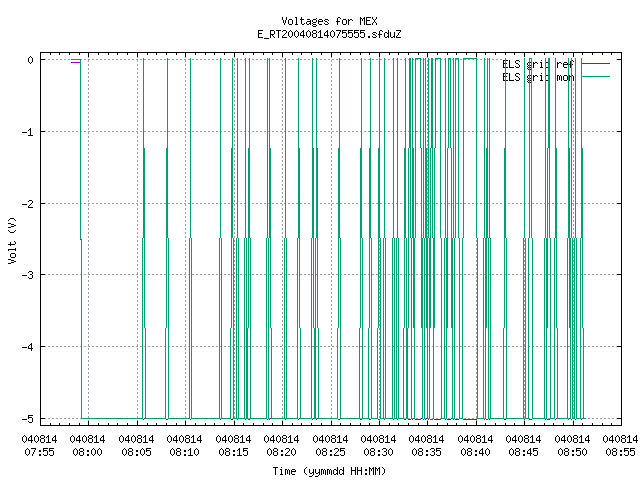Viewport: 640px width, 480px height.
Task: Click the 08:30 time tick label
Action: [x=378, y=452]
